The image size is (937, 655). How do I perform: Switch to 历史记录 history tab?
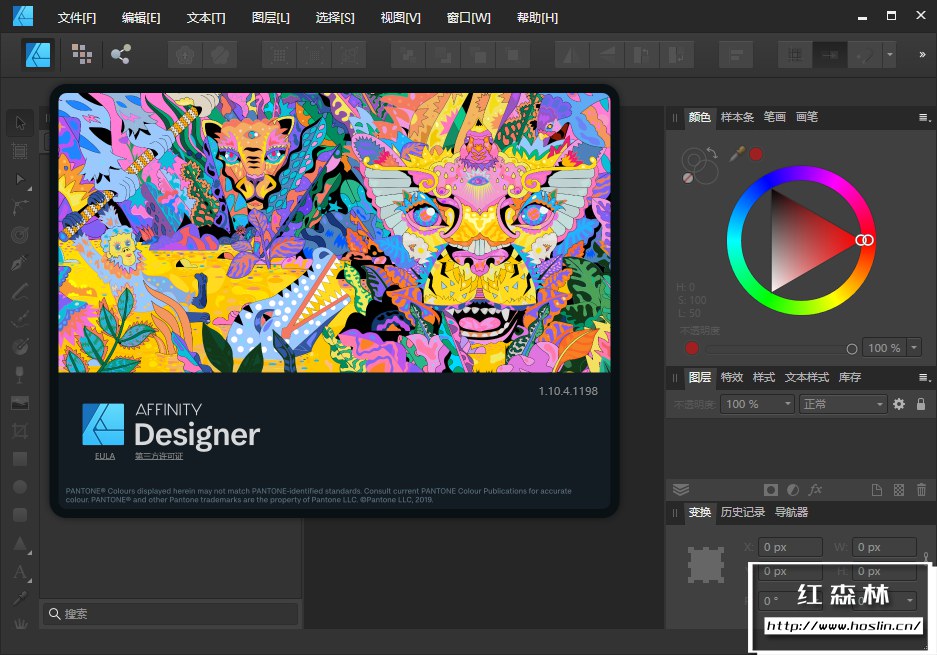pyautogui.click(x=743, y=512)
